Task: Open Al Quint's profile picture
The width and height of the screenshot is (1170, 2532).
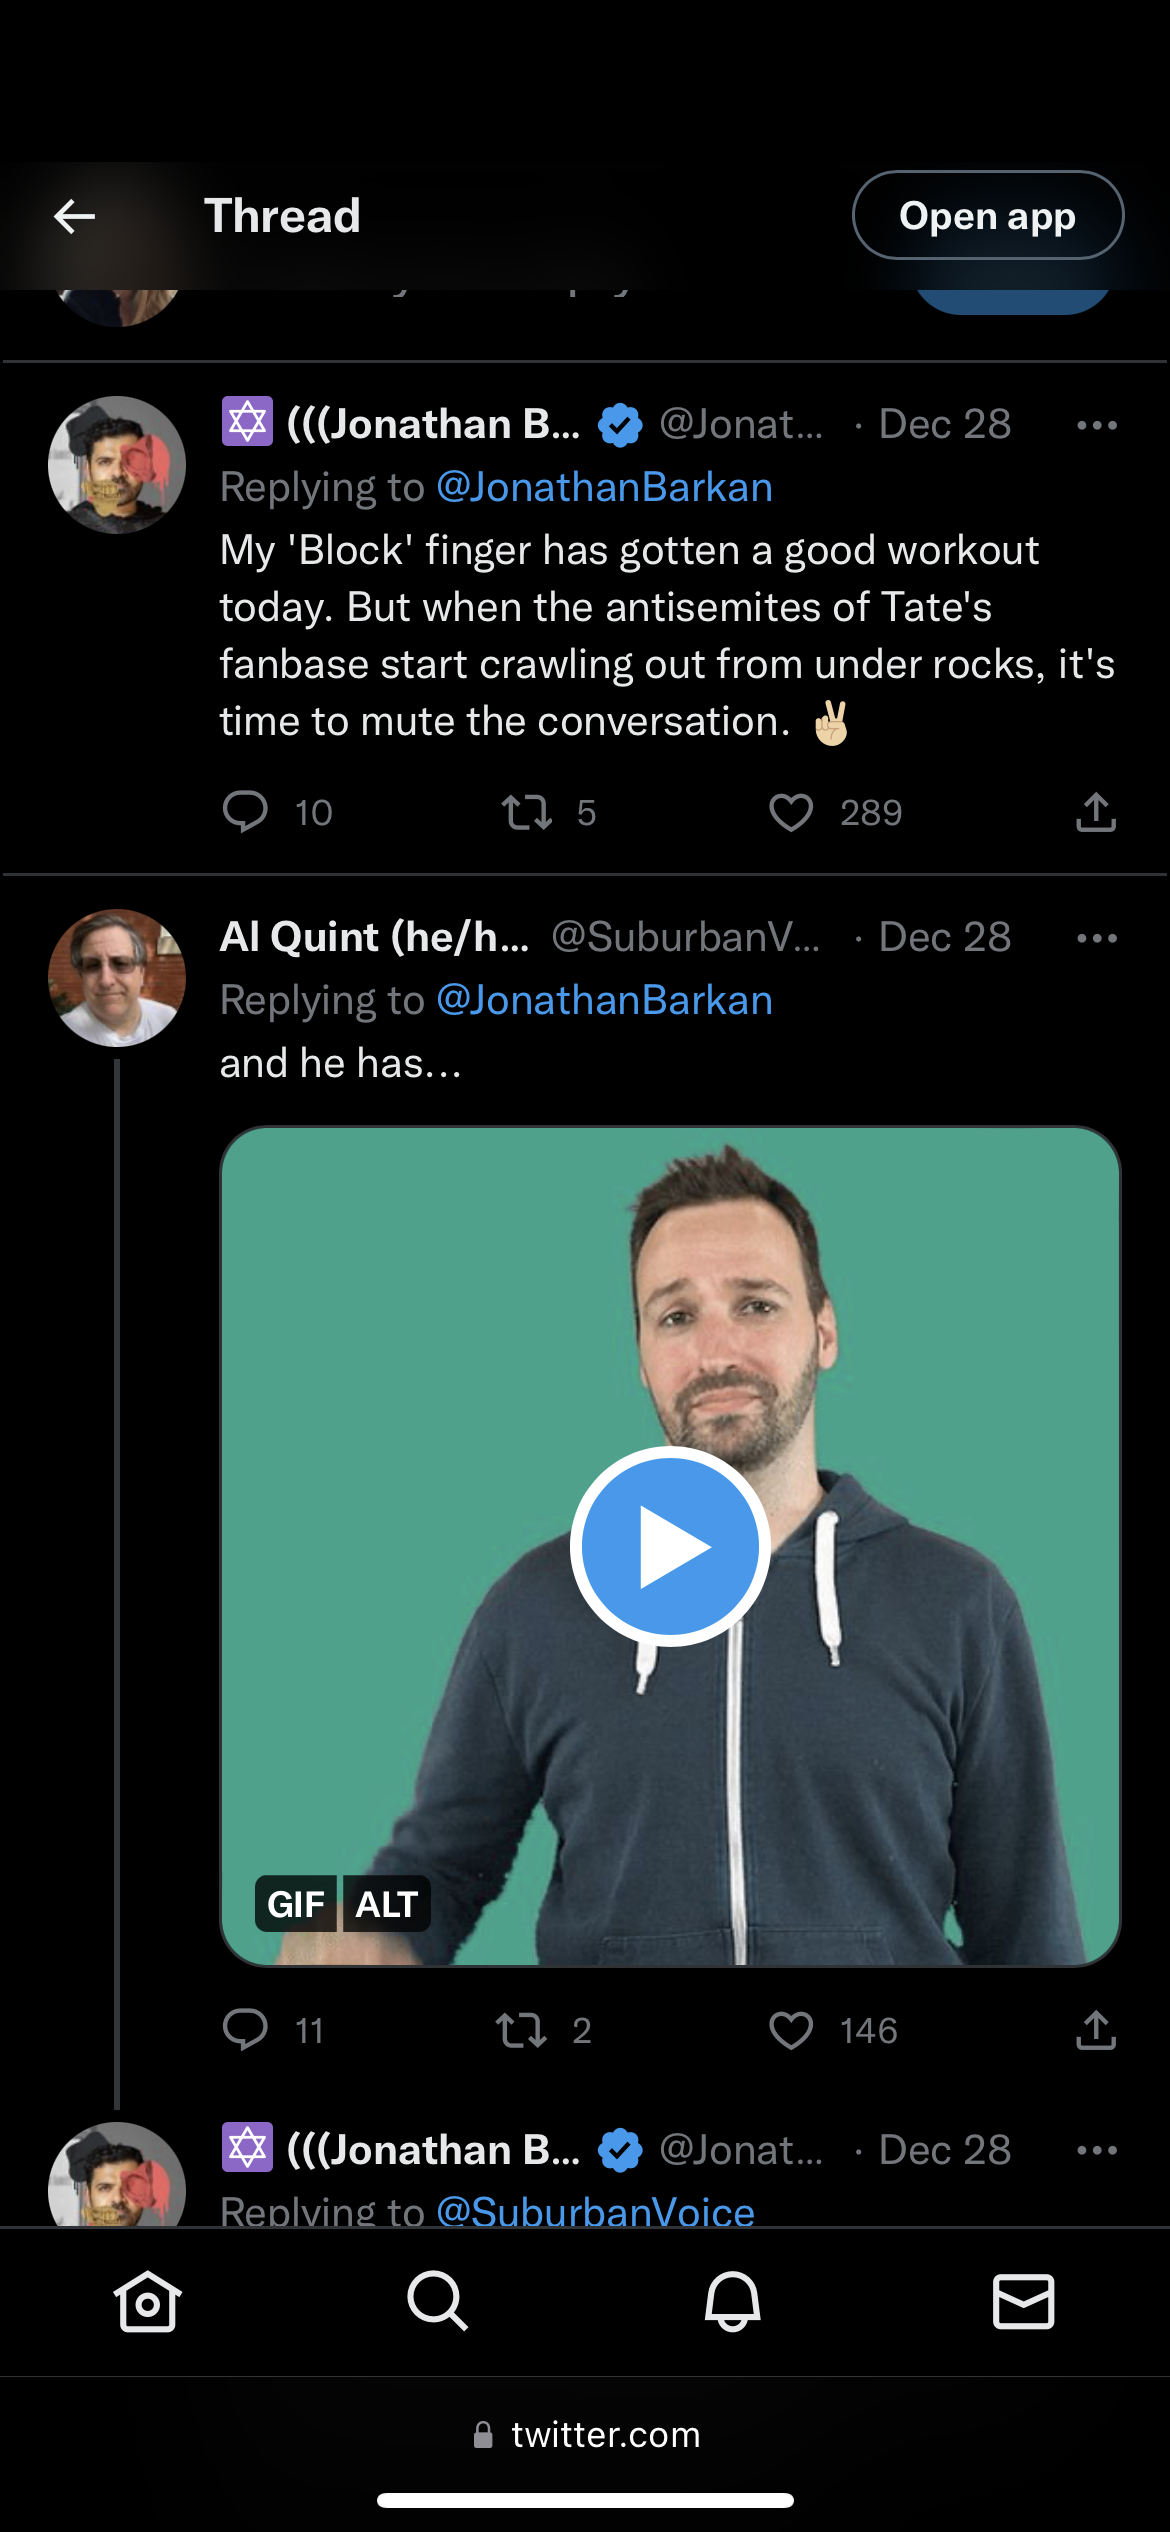Action: point(117,978)
